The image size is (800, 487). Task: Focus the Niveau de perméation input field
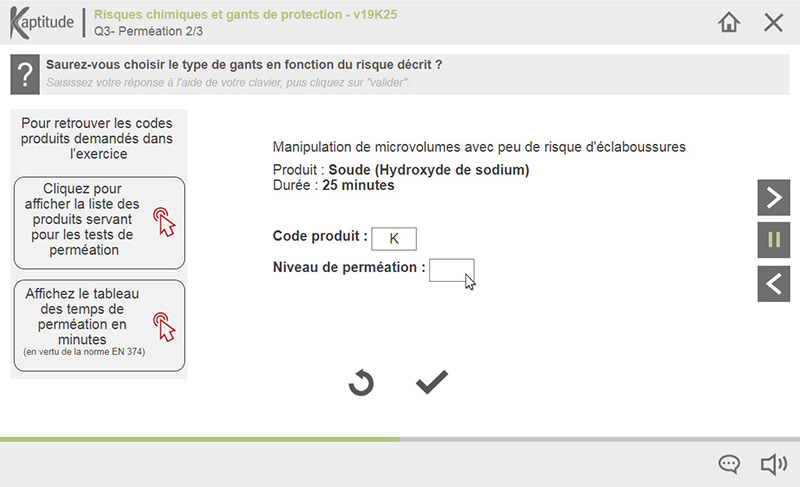point(451,270)
